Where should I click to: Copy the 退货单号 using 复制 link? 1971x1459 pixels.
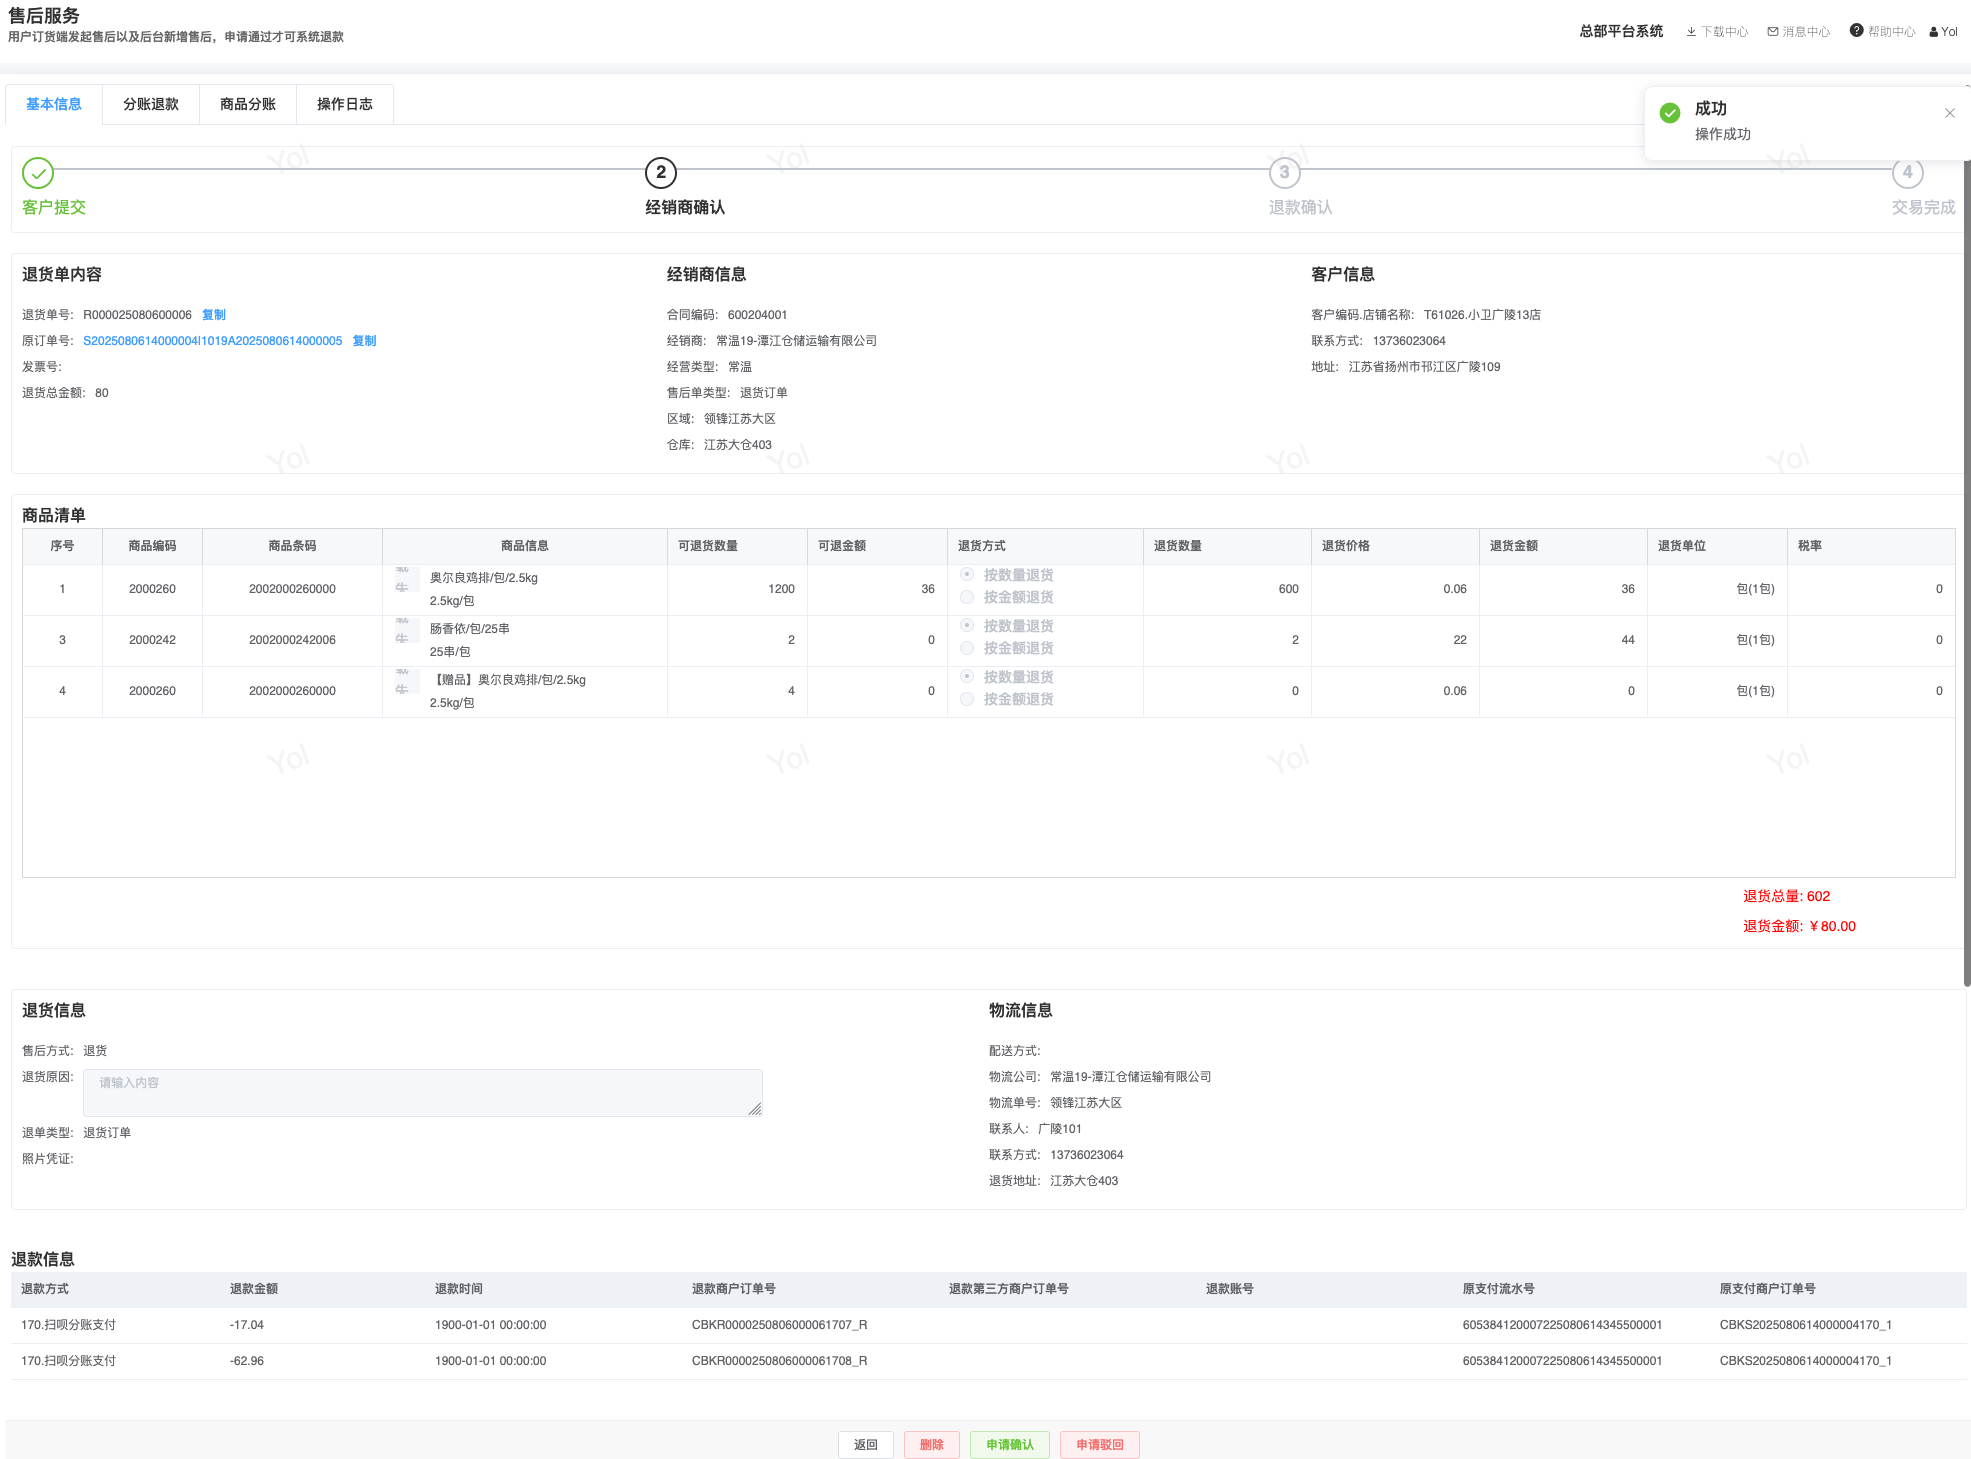pos(214,315)
